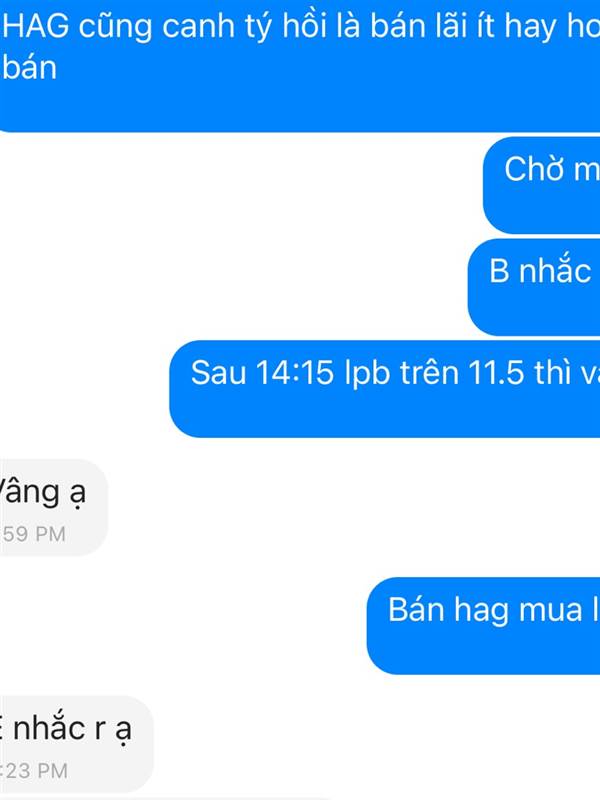Click the word 'nhắc' in the grey received bubble
The image size is (600, 800).
point(49,727)
